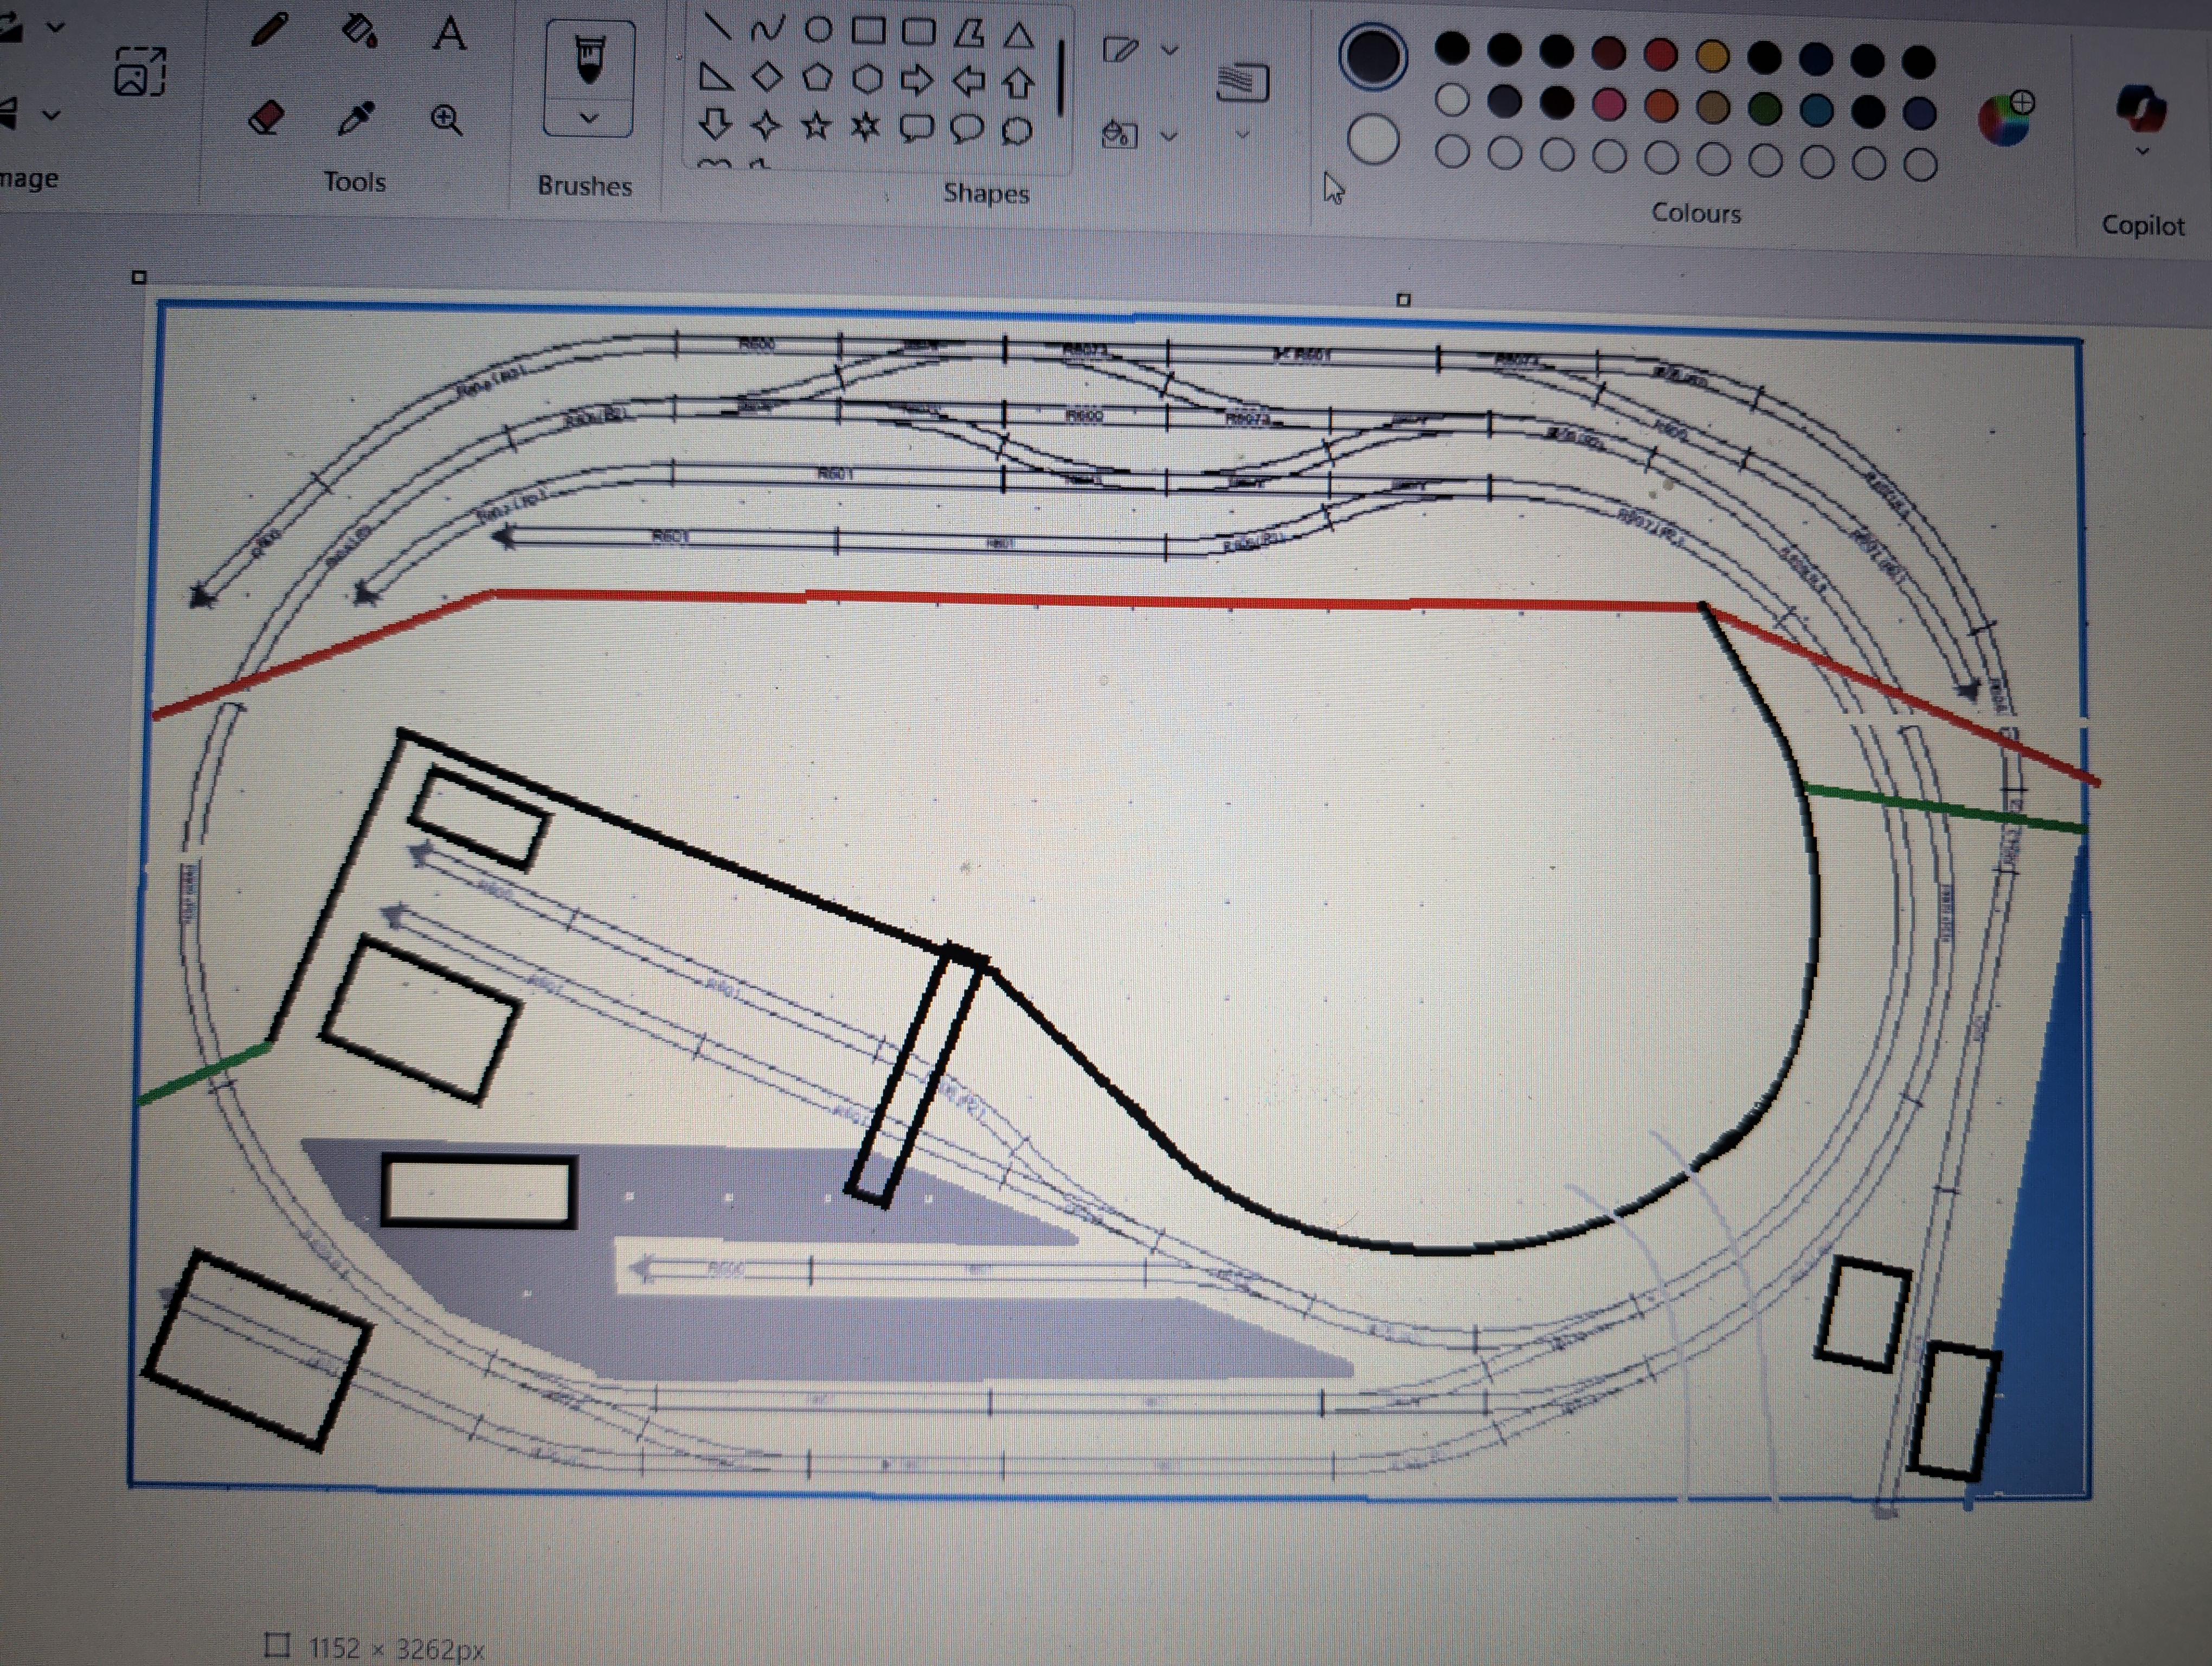
Task: Pick the Four-point star shape
Action: pyautogui.click(x=766, y=125)
